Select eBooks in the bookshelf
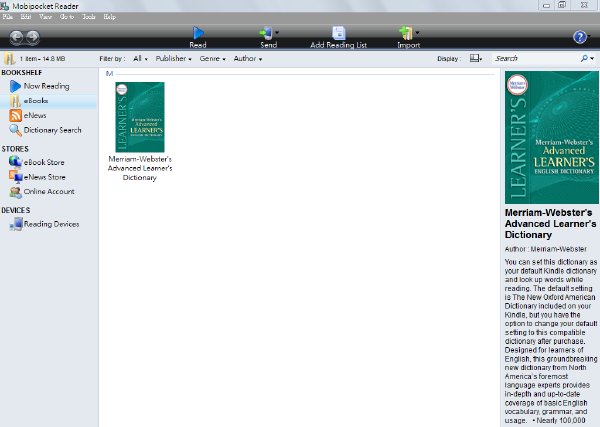This screenshot has width=600, height=427. tap(36, 101)
